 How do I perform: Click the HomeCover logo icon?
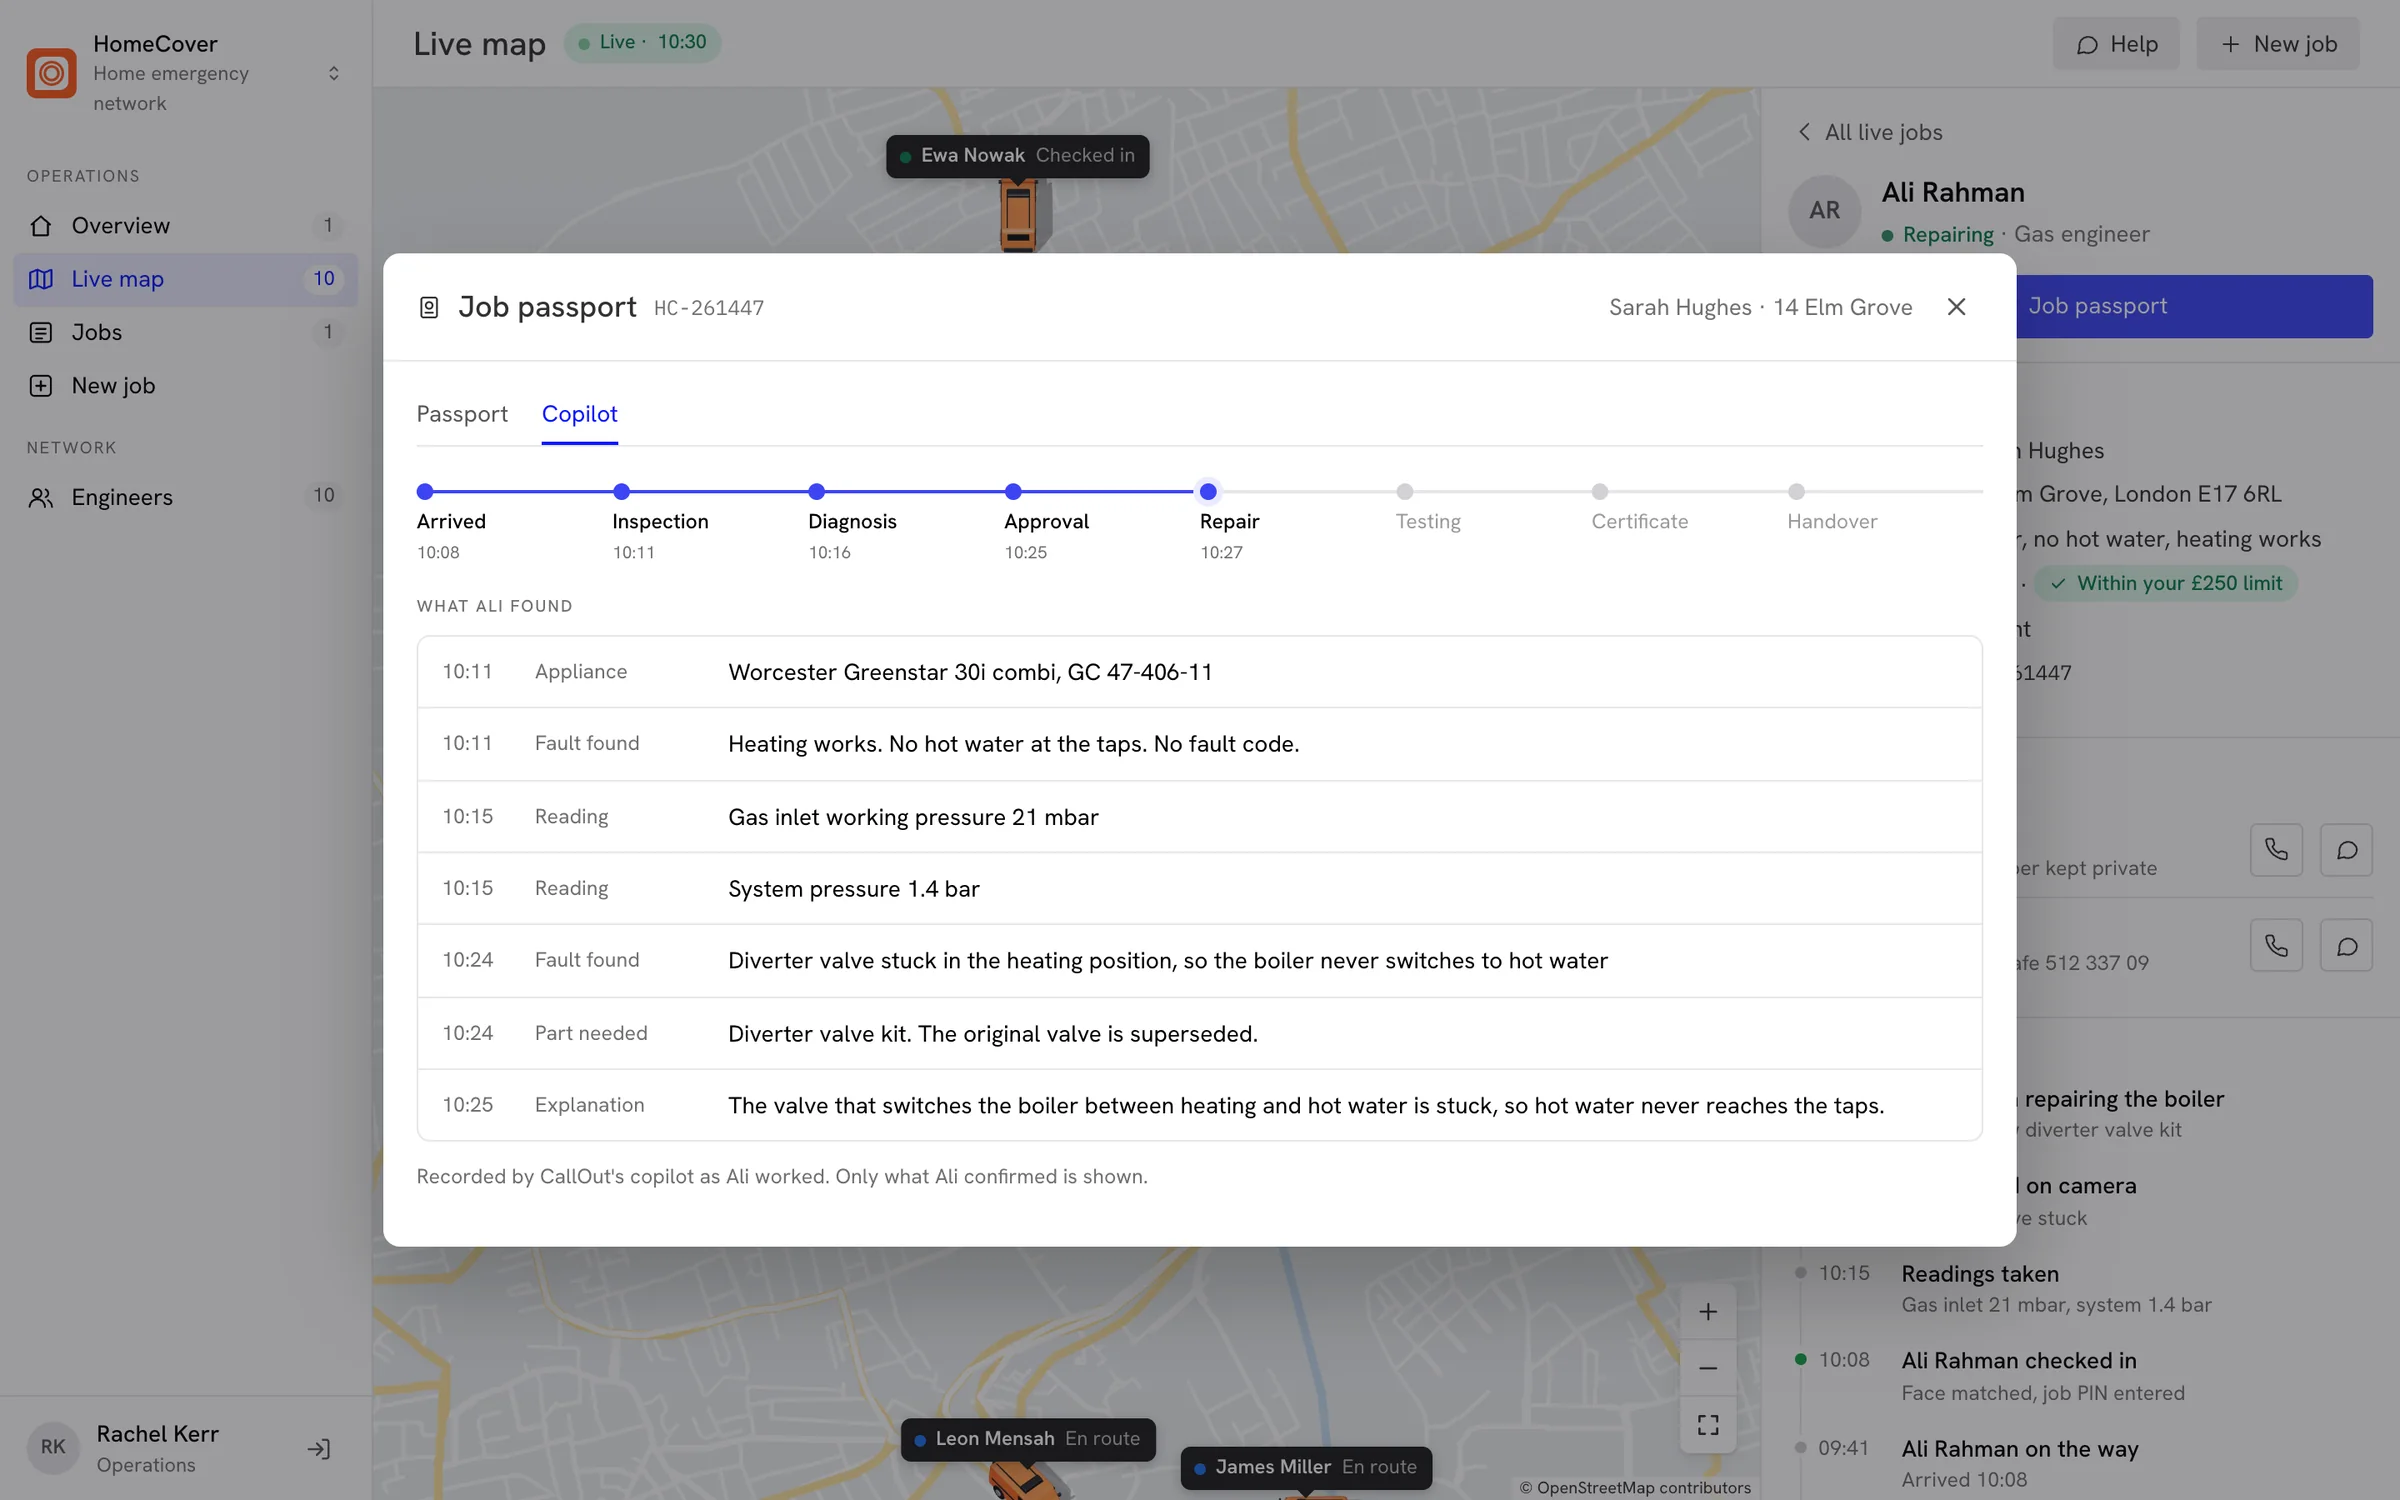click(x=51, y=73)
